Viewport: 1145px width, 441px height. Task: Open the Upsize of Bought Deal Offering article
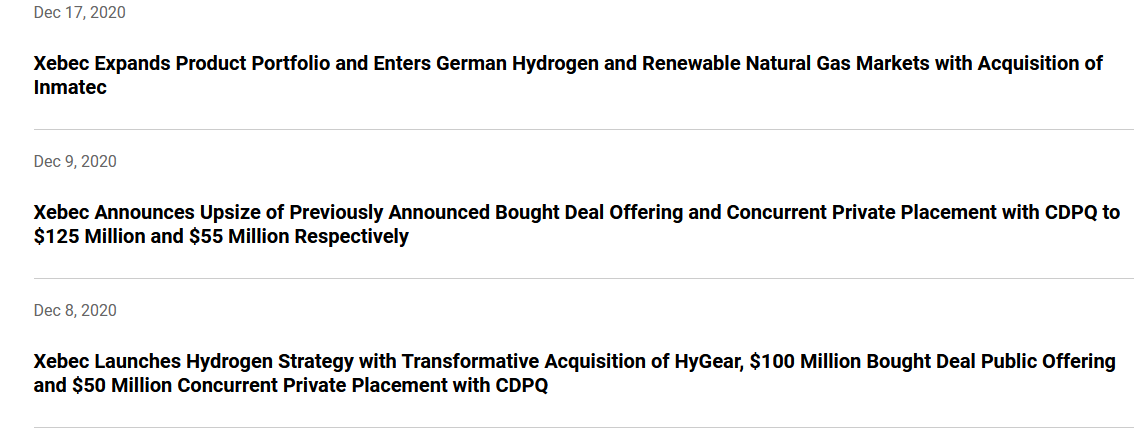coord(576,212)
